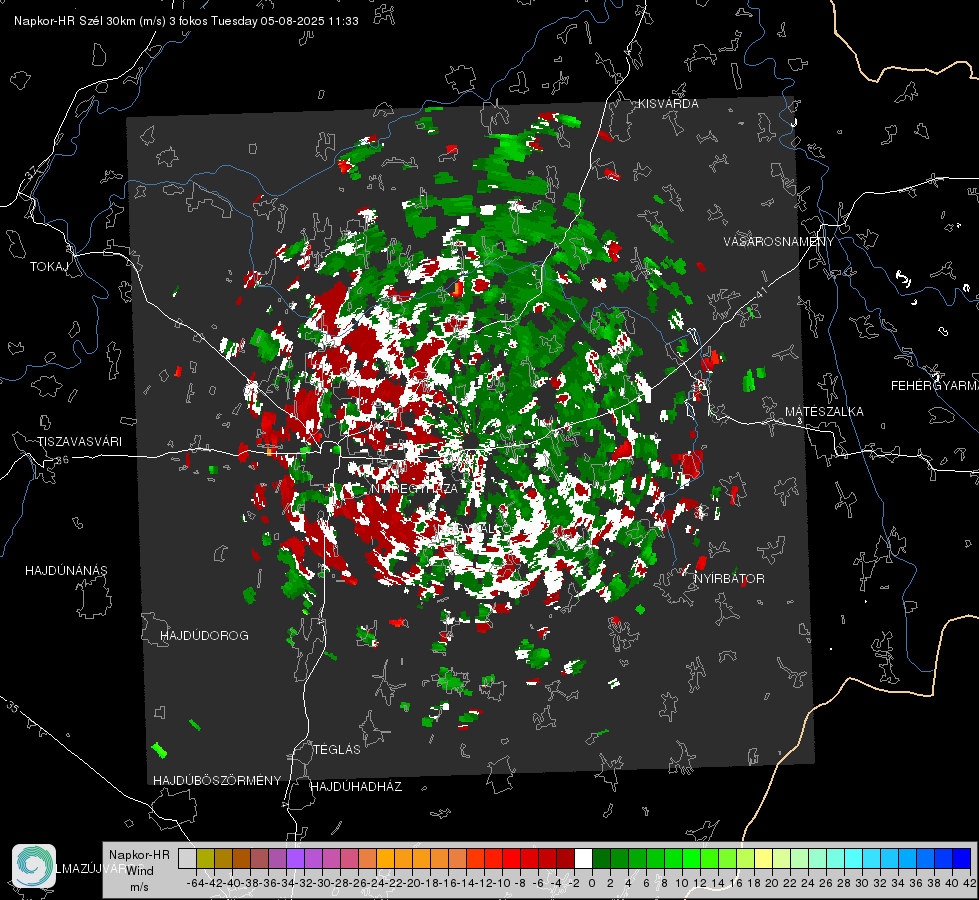Screen dimensions: 979x900
Task: Click the leftmost gray swatch of the scale
Action: [187, 858]
